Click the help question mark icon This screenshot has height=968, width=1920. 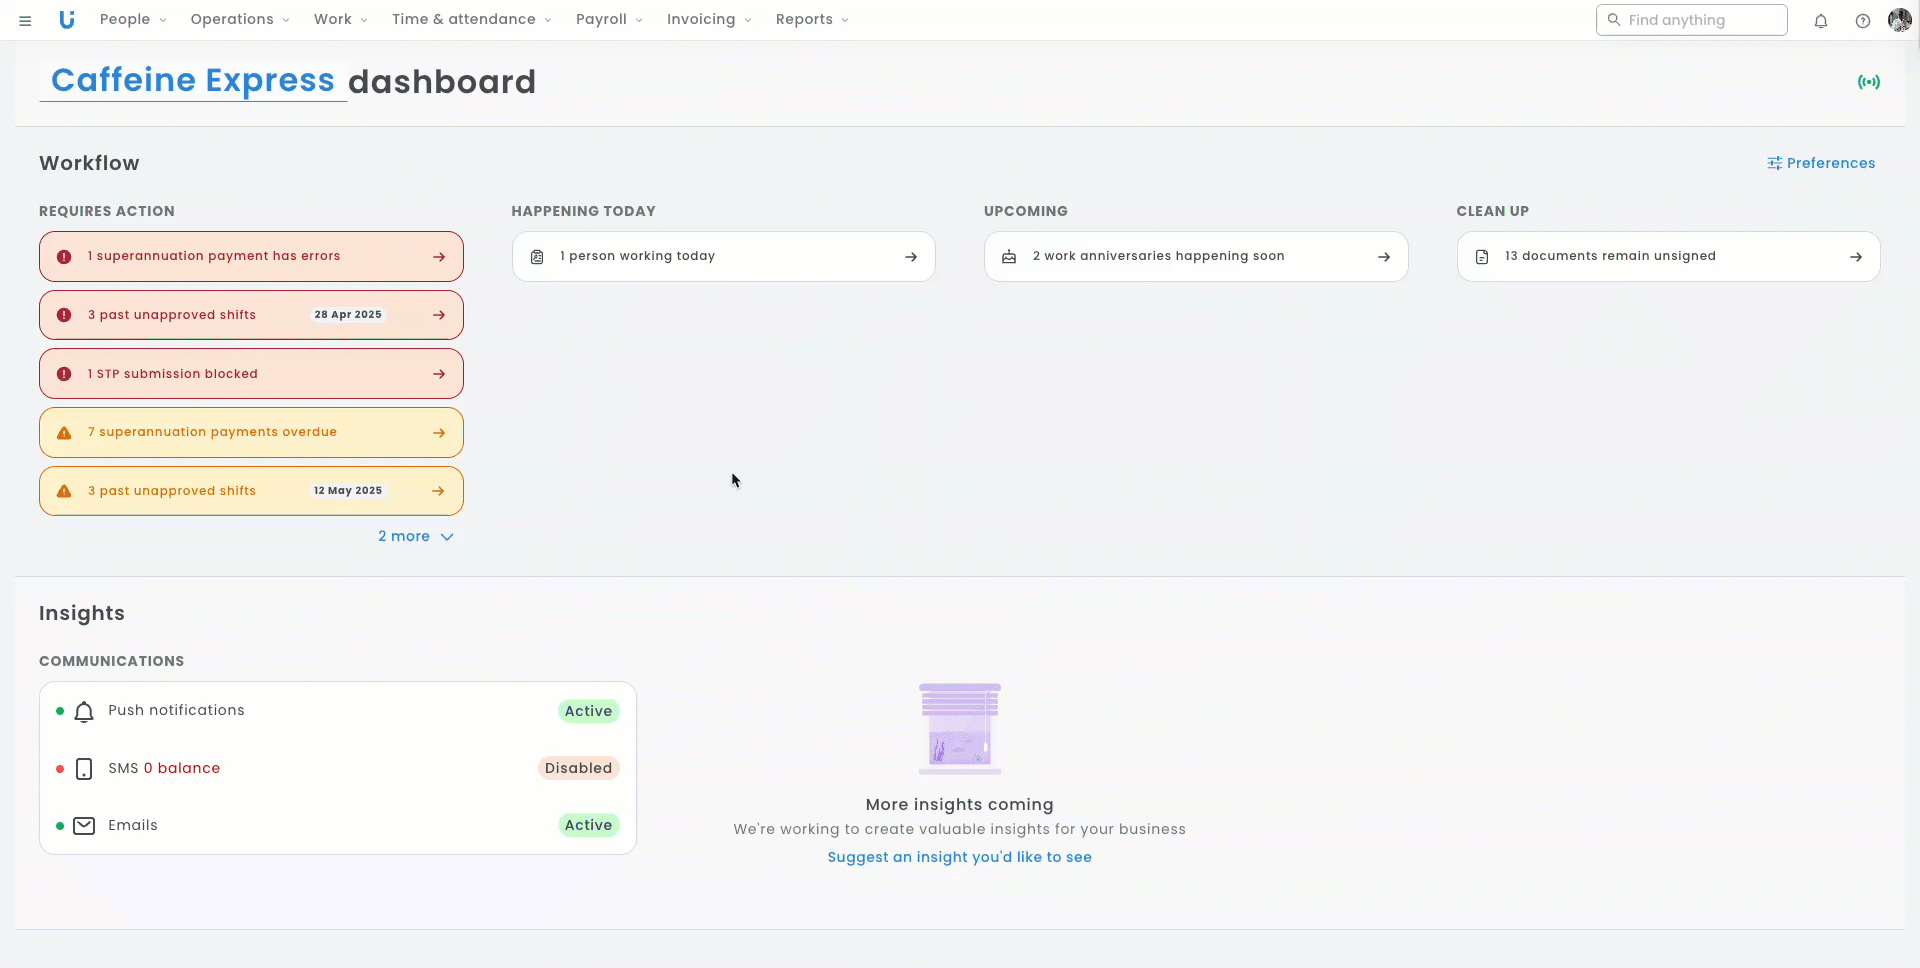pyautogui.click(x=1862, y=21)
